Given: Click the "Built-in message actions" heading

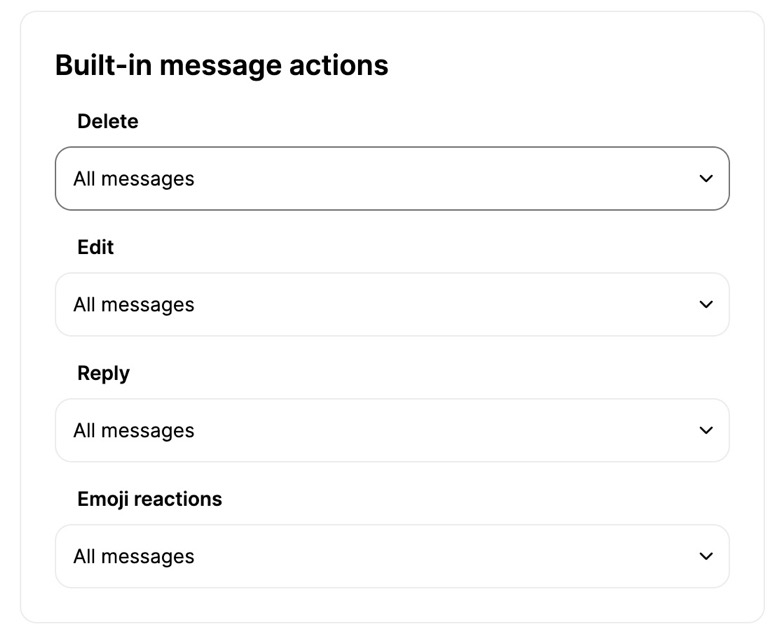Looking at the screenshot, I should [221, 65].
